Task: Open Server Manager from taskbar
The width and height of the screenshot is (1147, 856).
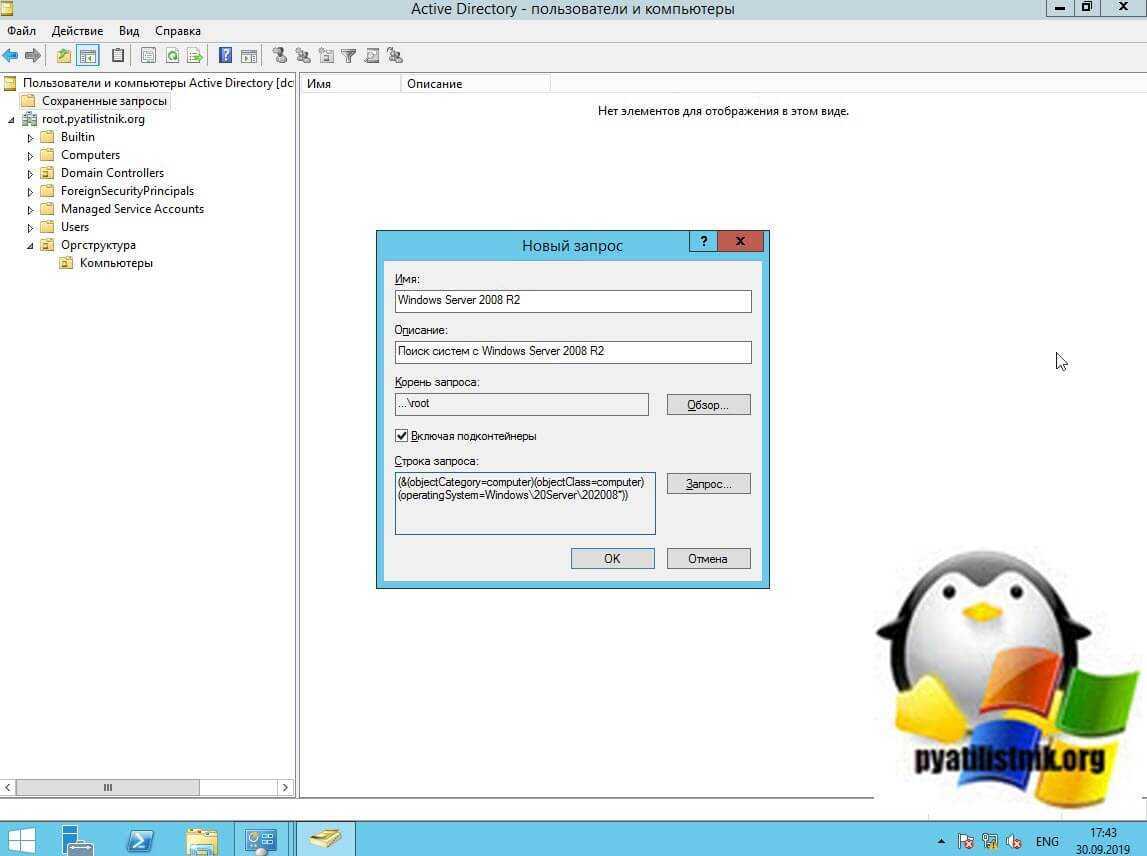Action: pyautogui.click(x=77, y=840)
